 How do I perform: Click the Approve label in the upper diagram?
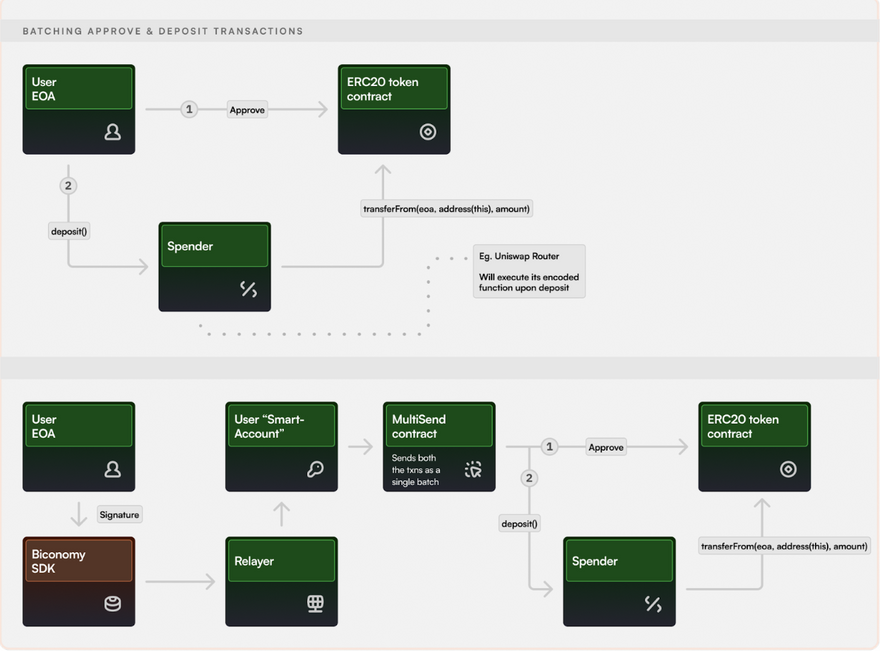[247, 110]
